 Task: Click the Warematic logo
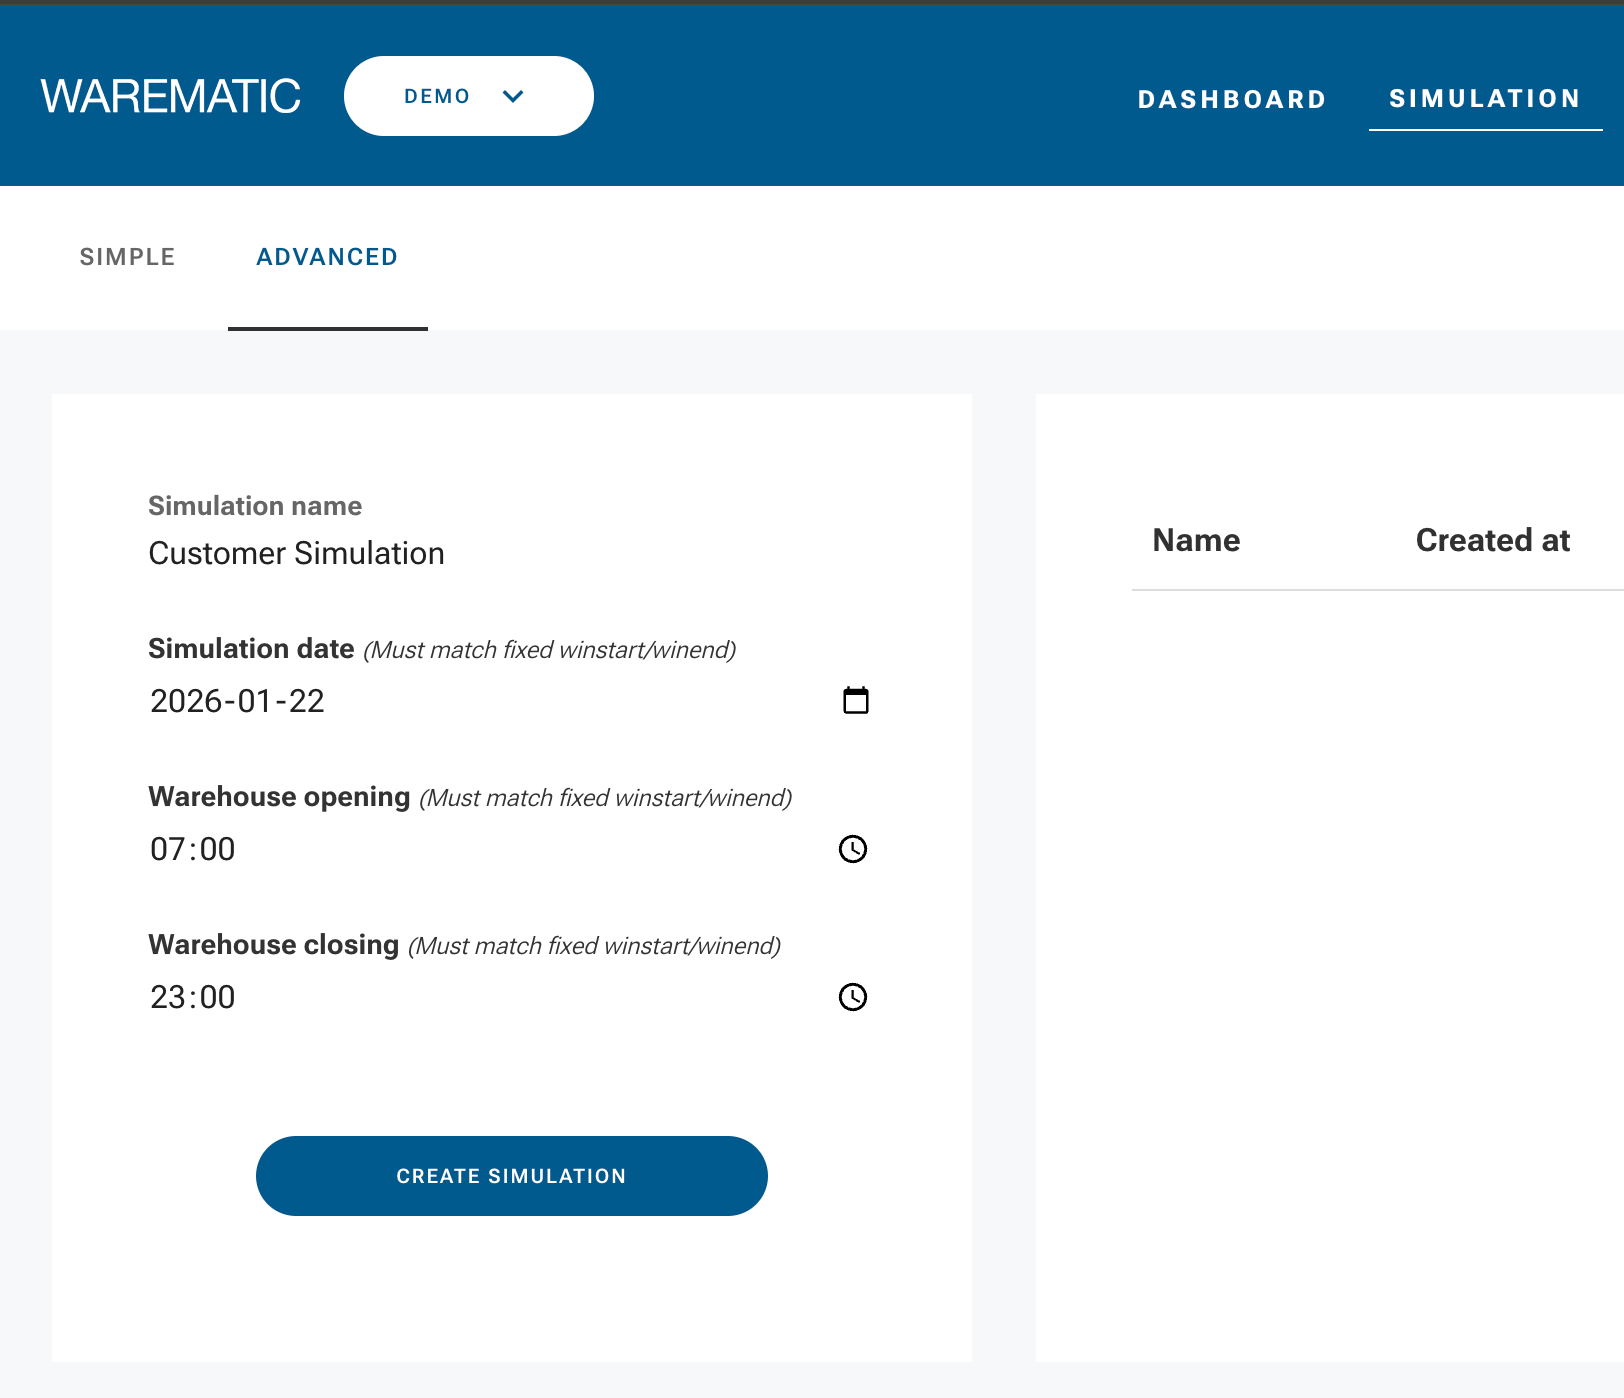170,95
